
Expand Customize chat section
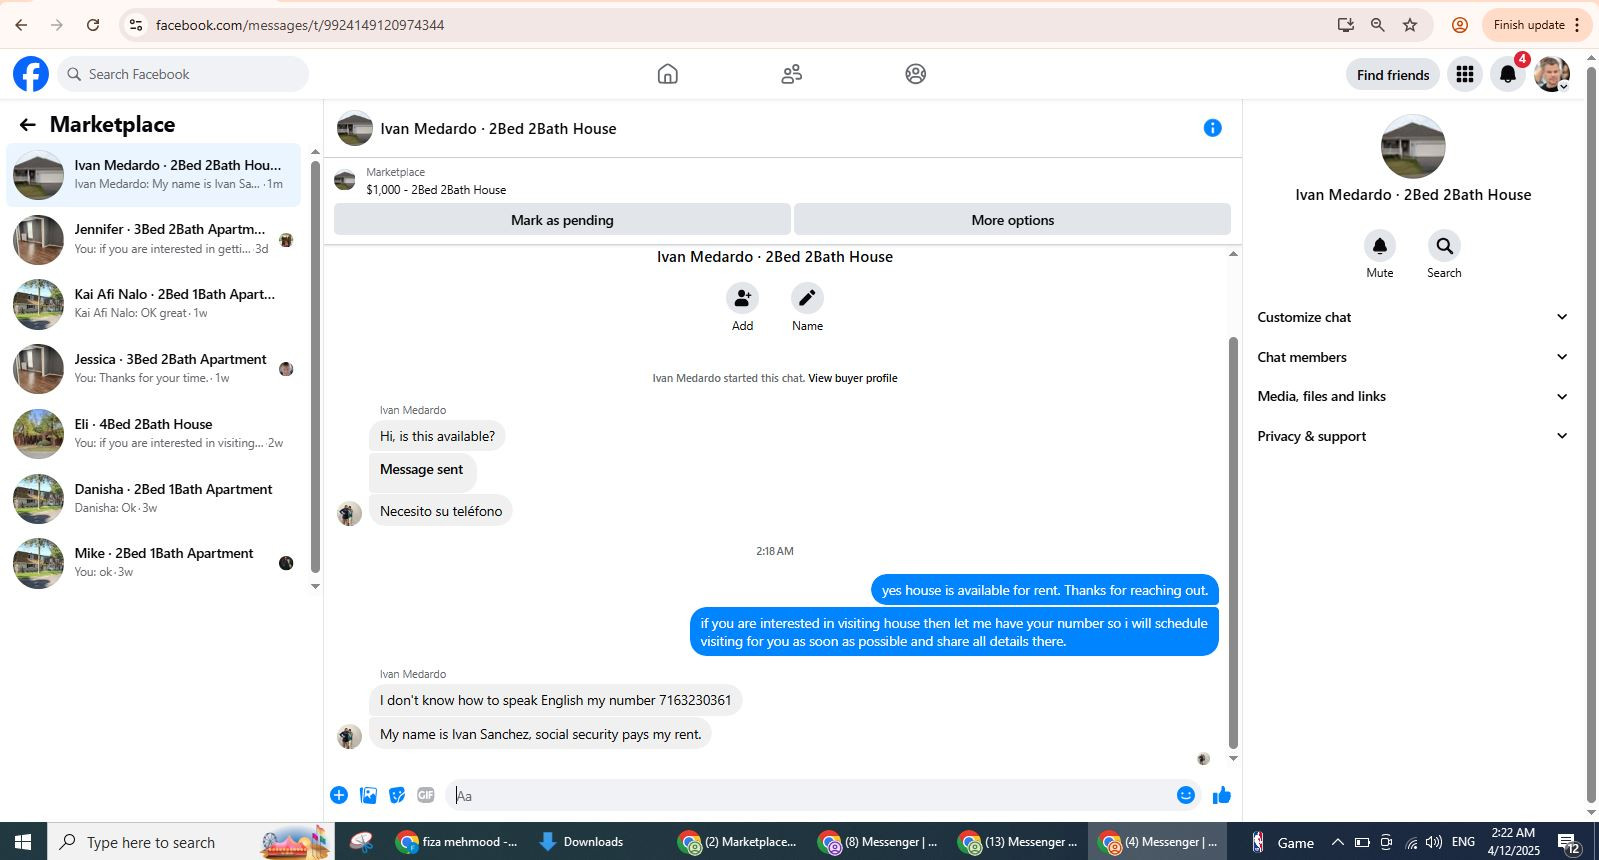[x=1412, y=317]
